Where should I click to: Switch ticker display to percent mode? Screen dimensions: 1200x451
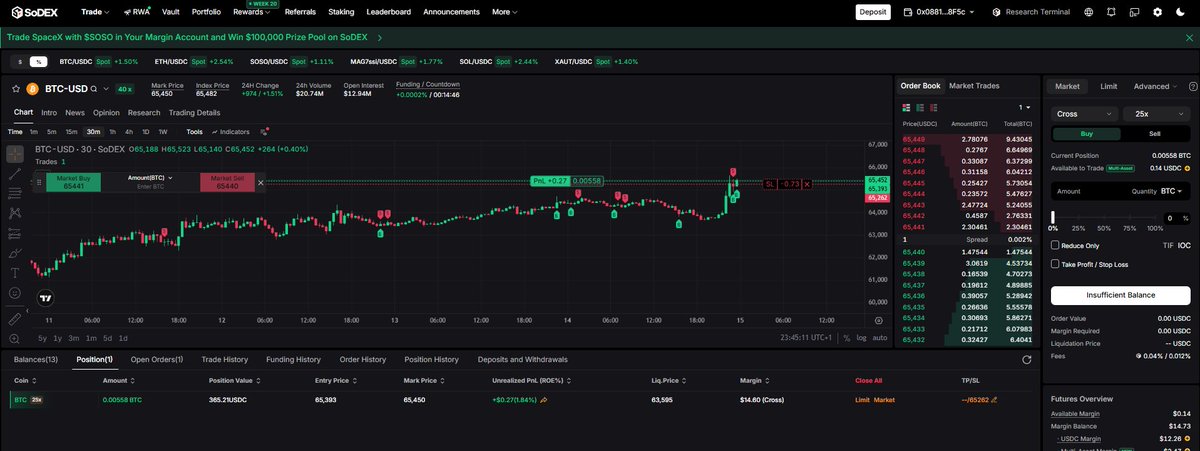(x=39, y=62)
